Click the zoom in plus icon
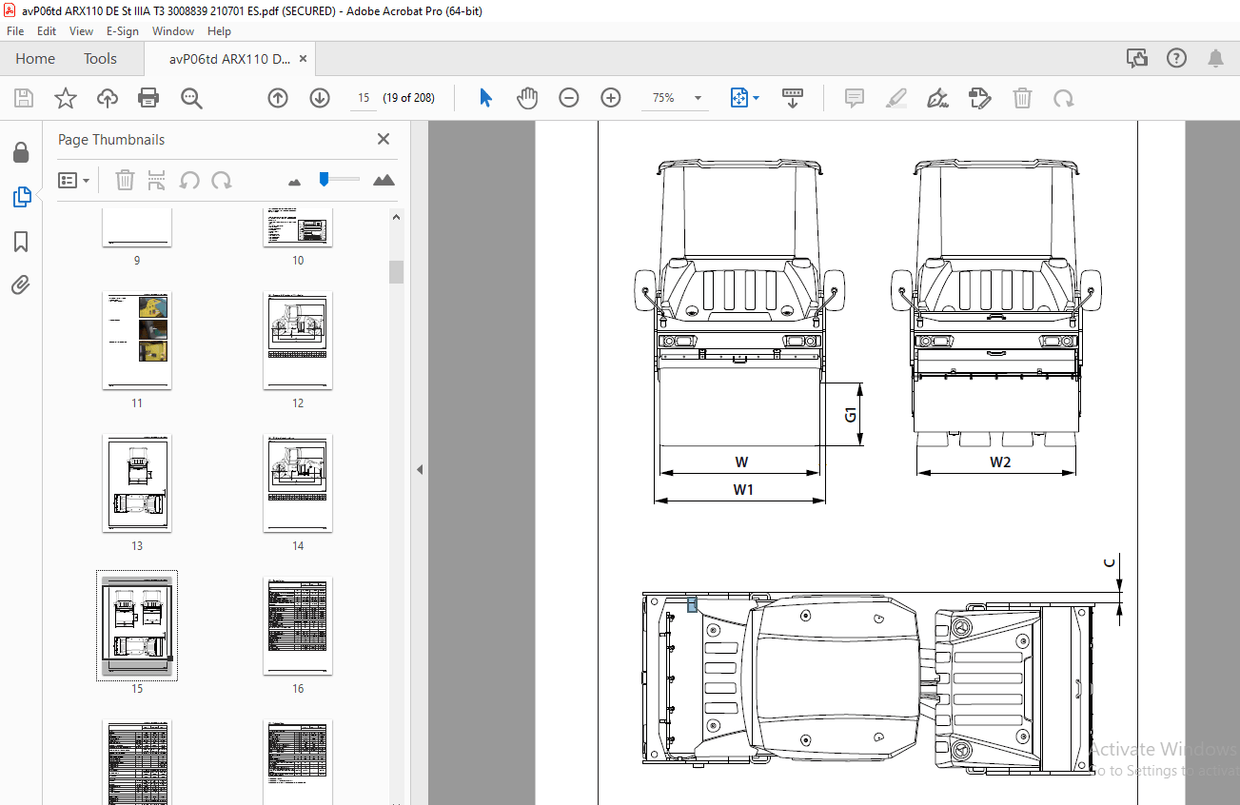 pos(611,98)
